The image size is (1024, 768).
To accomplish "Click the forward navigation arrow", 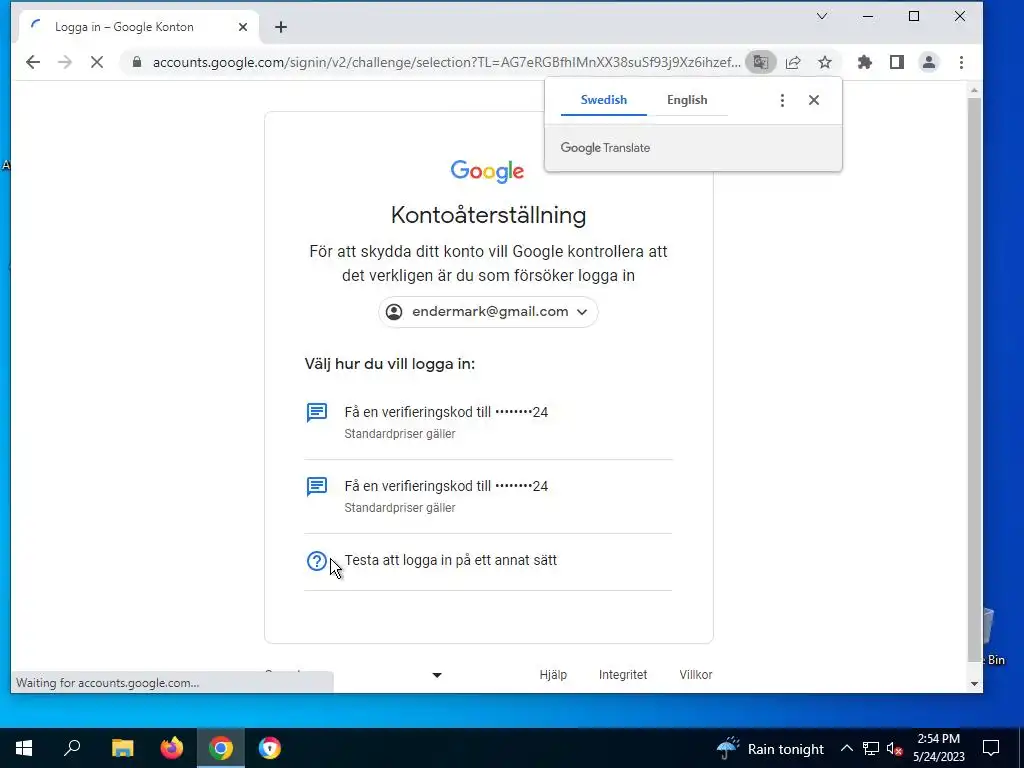I will point(65,62).
